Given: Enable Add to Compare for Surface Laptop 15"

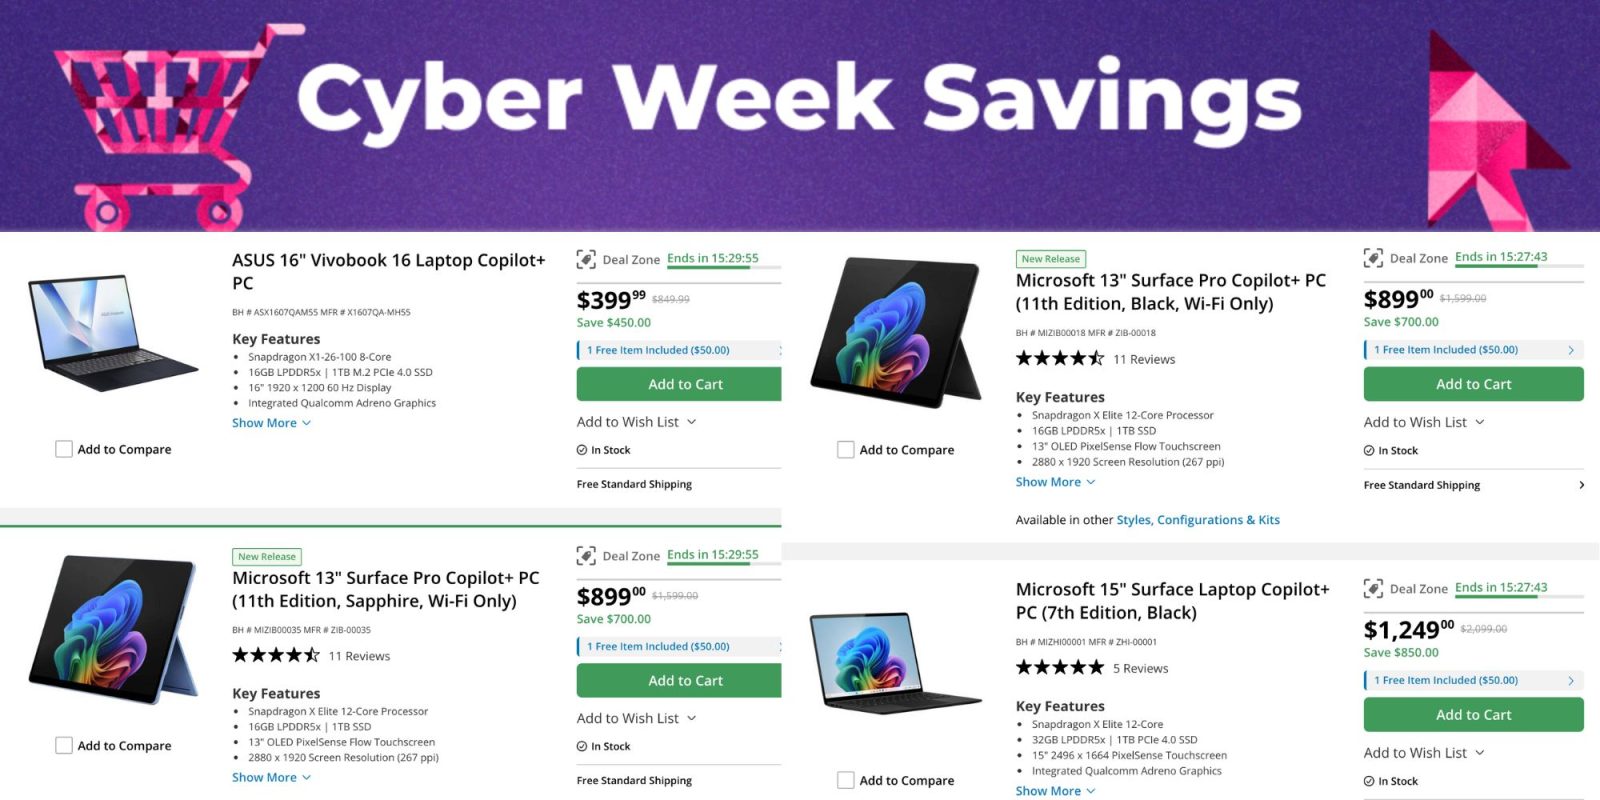Looking at the screenshot, I should click(846, 781).
